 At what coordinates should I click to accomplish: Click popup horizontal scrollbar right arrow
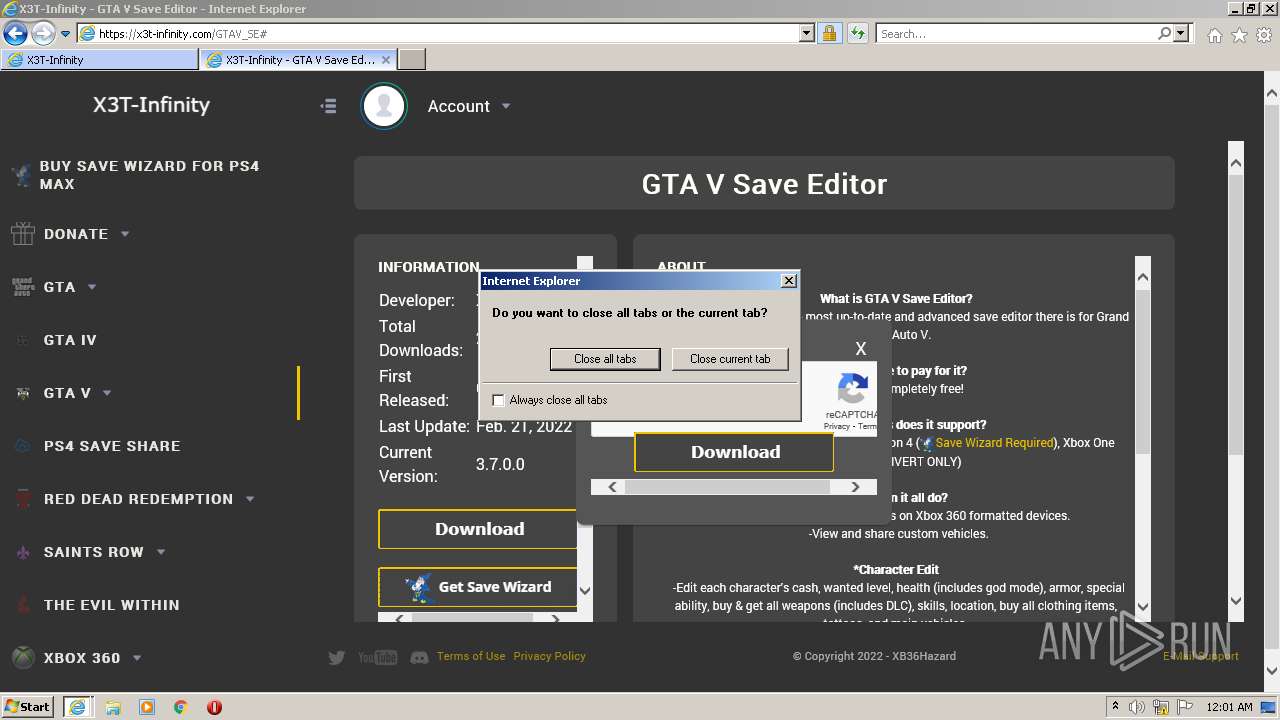855,487
